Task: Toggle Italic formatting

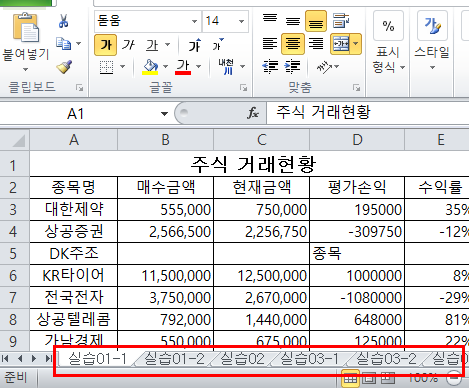Action: (x=128, y=45)
